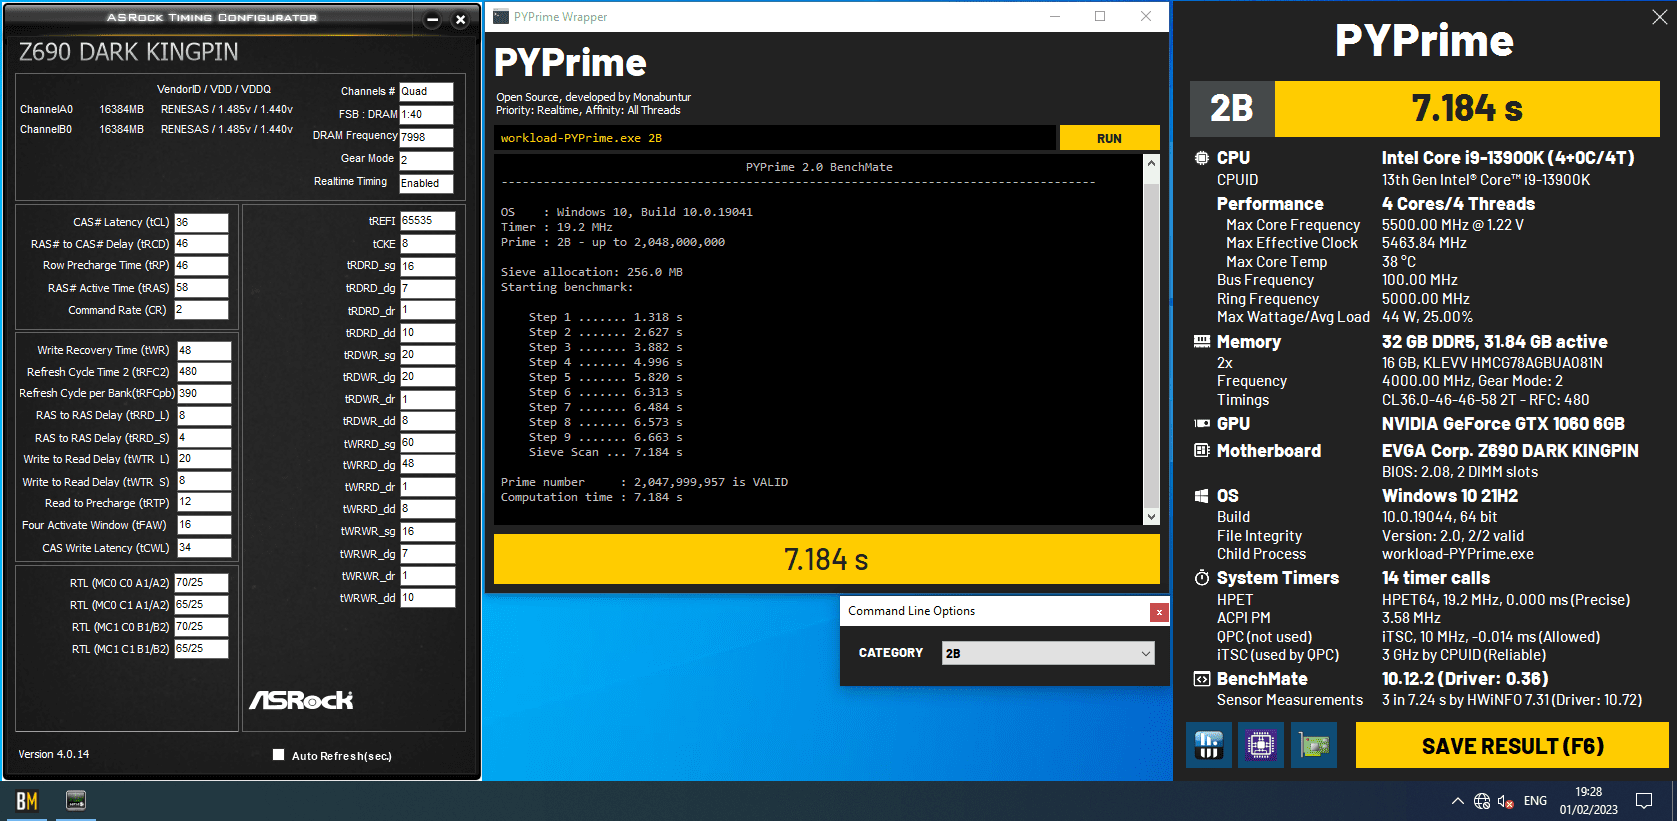Click ChannelA0 16384MB RENESAS row
Image resolution: width=1677 pixels, height=821 pixels.
click(x=156, y=109)
